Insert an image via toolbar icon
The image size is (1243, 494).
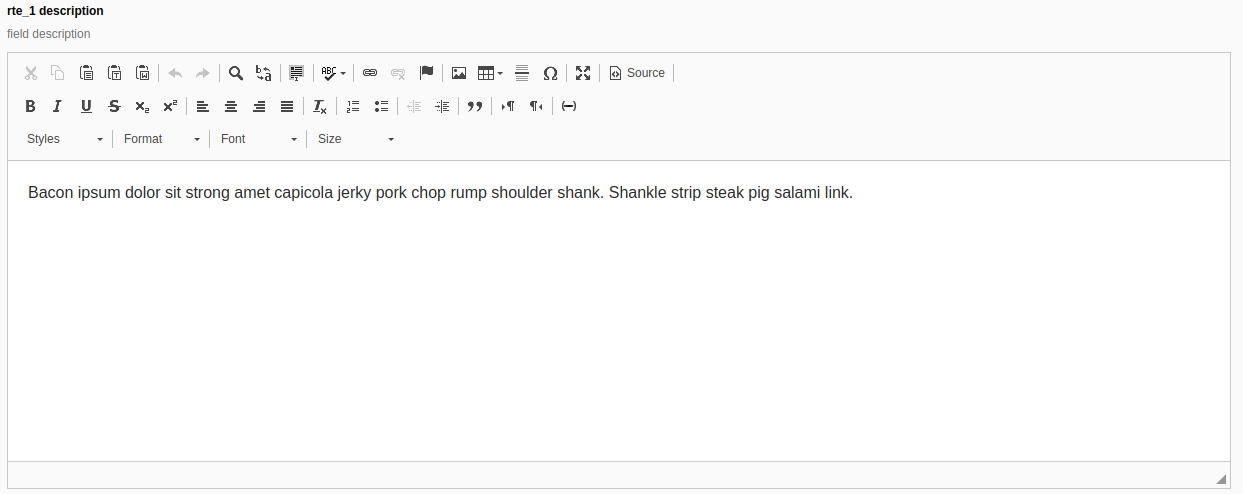[459, 73]
